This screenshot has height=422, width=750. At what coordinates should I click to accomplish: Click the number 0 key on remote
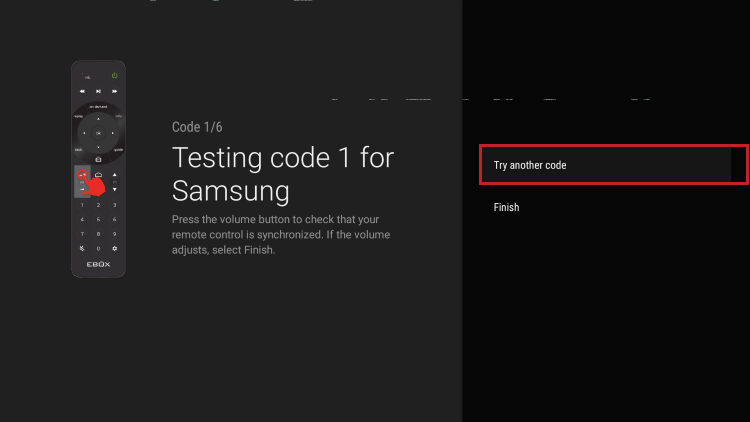click(98, 248)
